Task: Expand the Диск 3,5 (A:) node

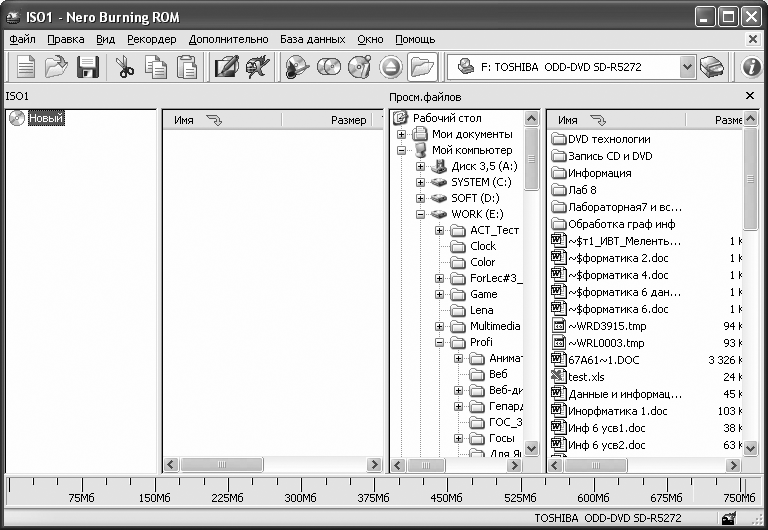Action: [420, 167]
